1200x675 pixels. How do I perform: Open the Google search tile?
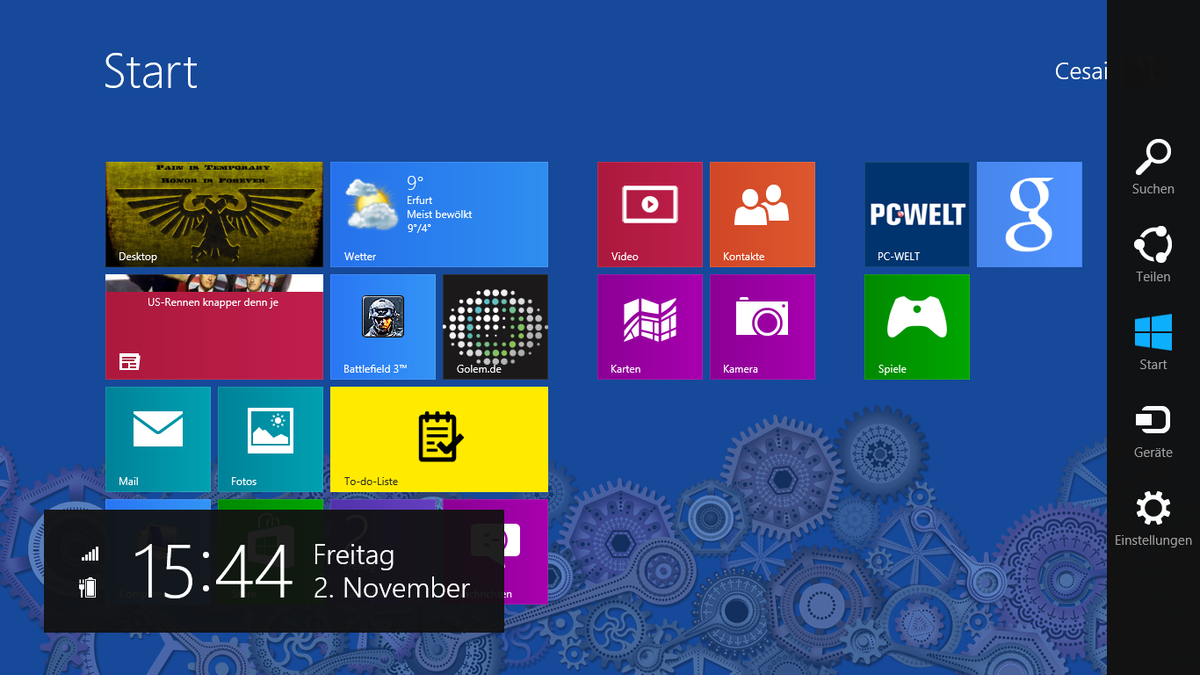[1029, 214]
